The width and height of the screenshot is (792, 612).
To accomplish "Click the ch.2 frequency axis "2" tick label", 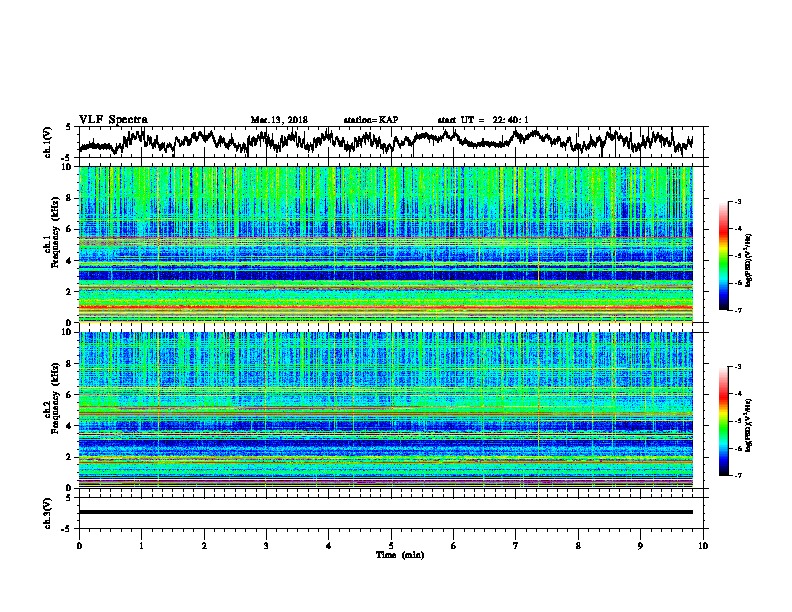I will click(70, 457).
